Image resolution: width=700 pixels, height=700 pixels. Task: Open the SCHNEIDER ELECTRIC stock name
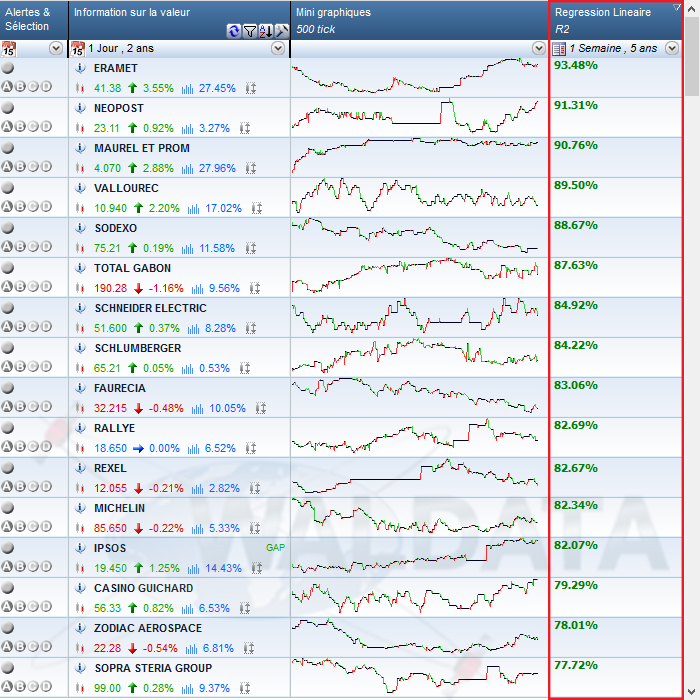tap(150, 308)
